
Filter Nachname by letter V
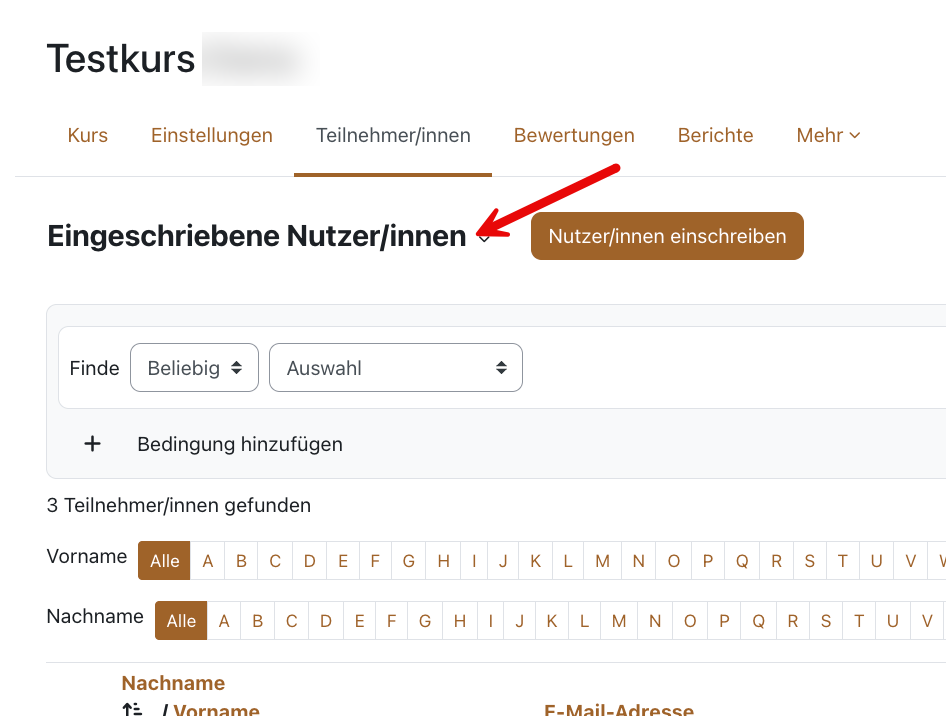927,621
